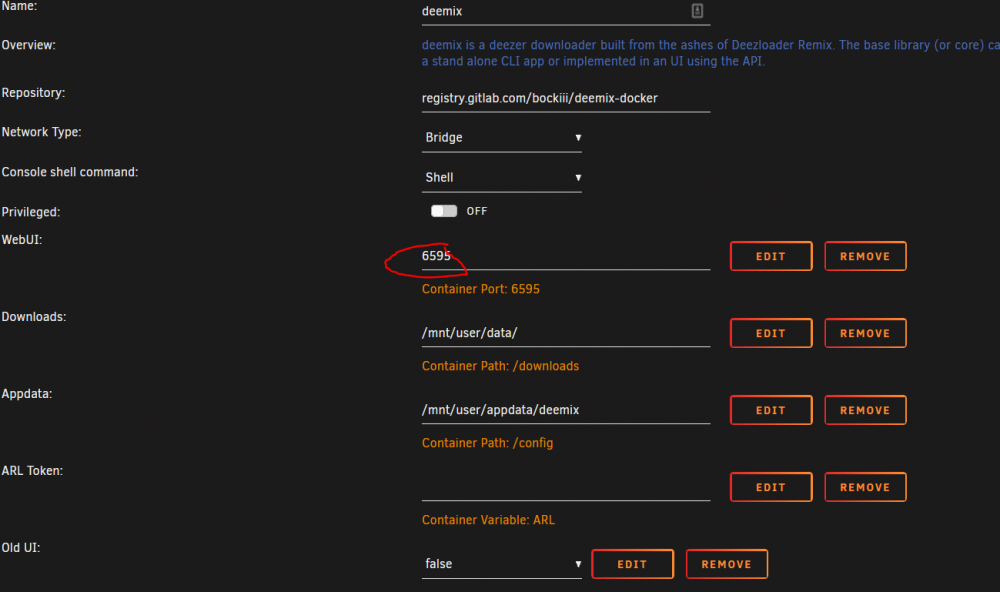
Task: Click the blue Overview description text
Action: click(x=710, y=53)
